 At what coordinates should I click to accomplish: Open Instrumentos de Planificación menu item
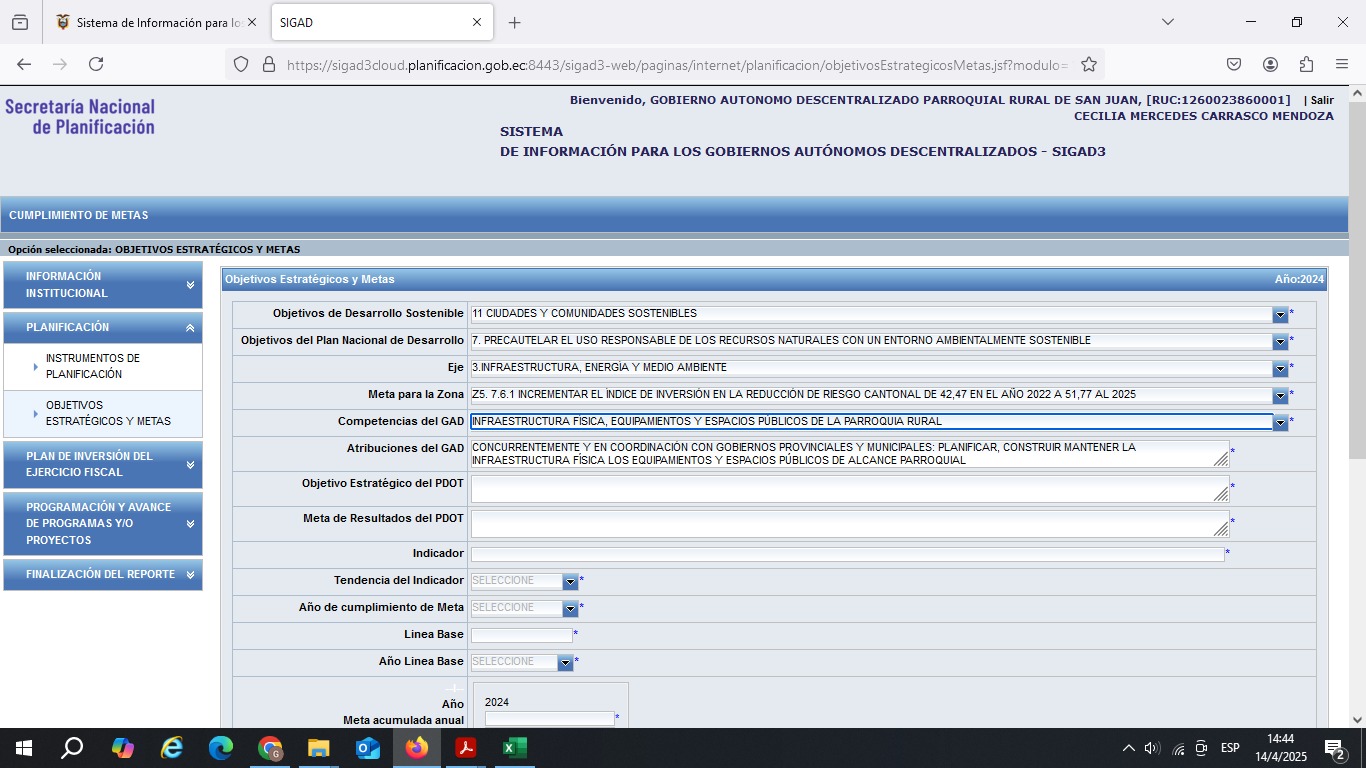[93, 366]
